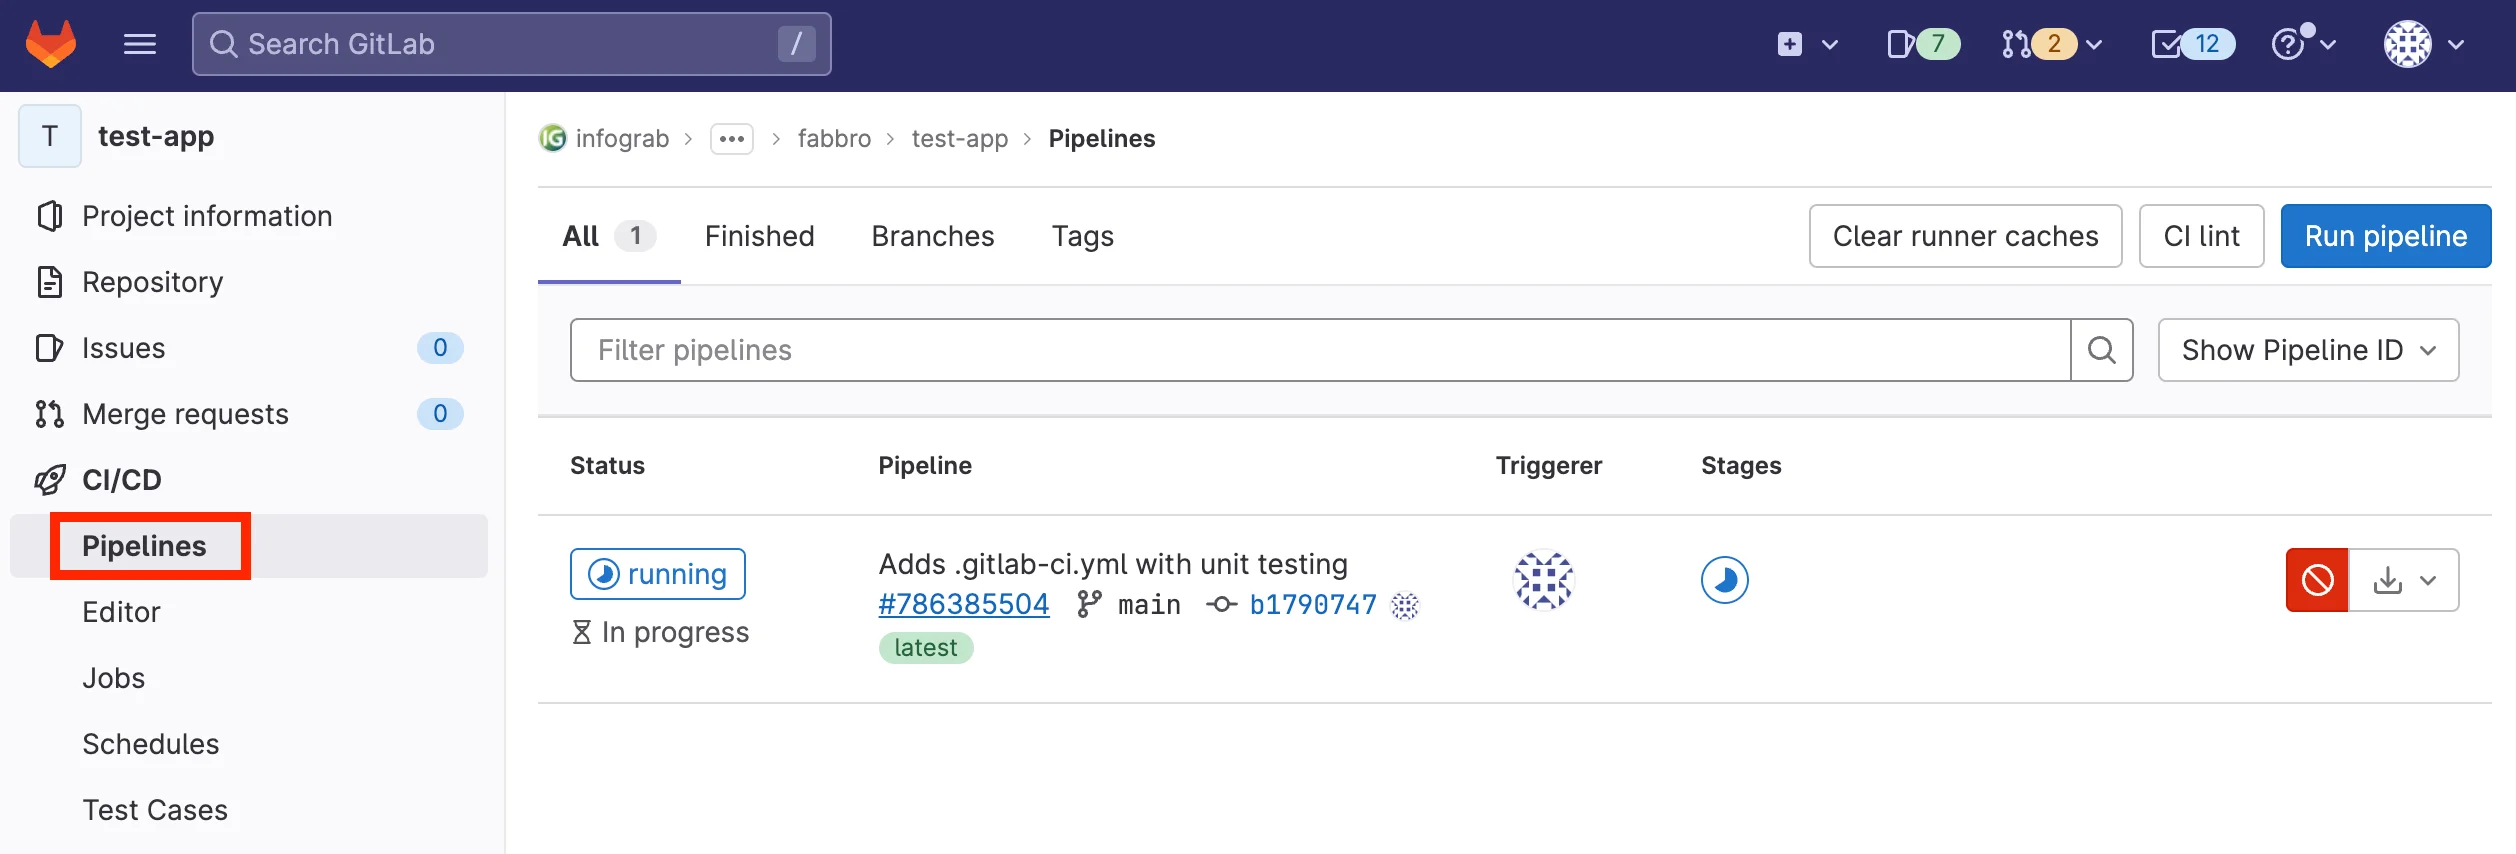This screenshot has width=2516, height=854.
Task: Expand the Show Pipeline ID dropdown
Action: (x=2307, y=350)
